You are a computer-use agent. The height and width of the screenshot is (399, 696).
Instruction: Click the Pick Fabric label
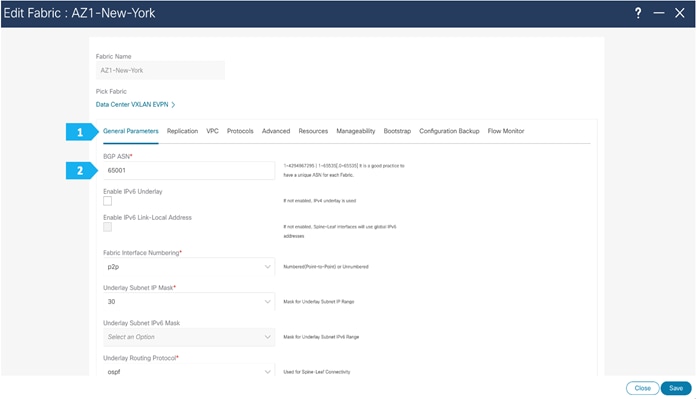[111, 91]
